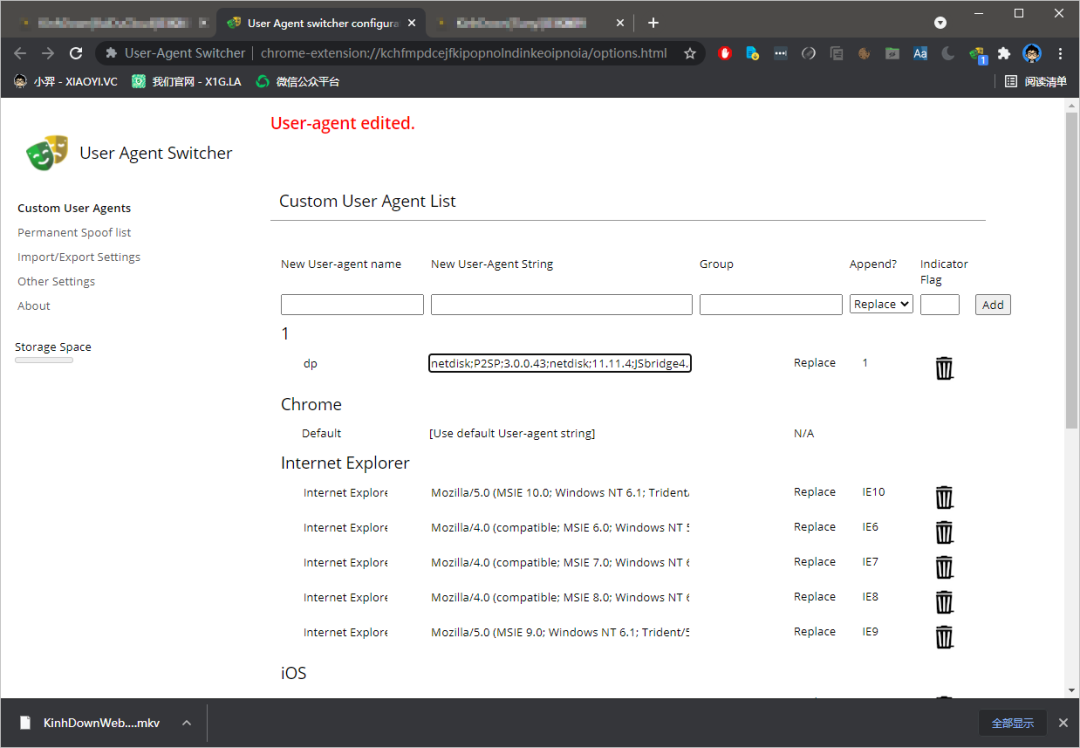This screenshot has width=1080, height=748.
Task: Delete the IE6 user agent entry
Action: [944, 532]
